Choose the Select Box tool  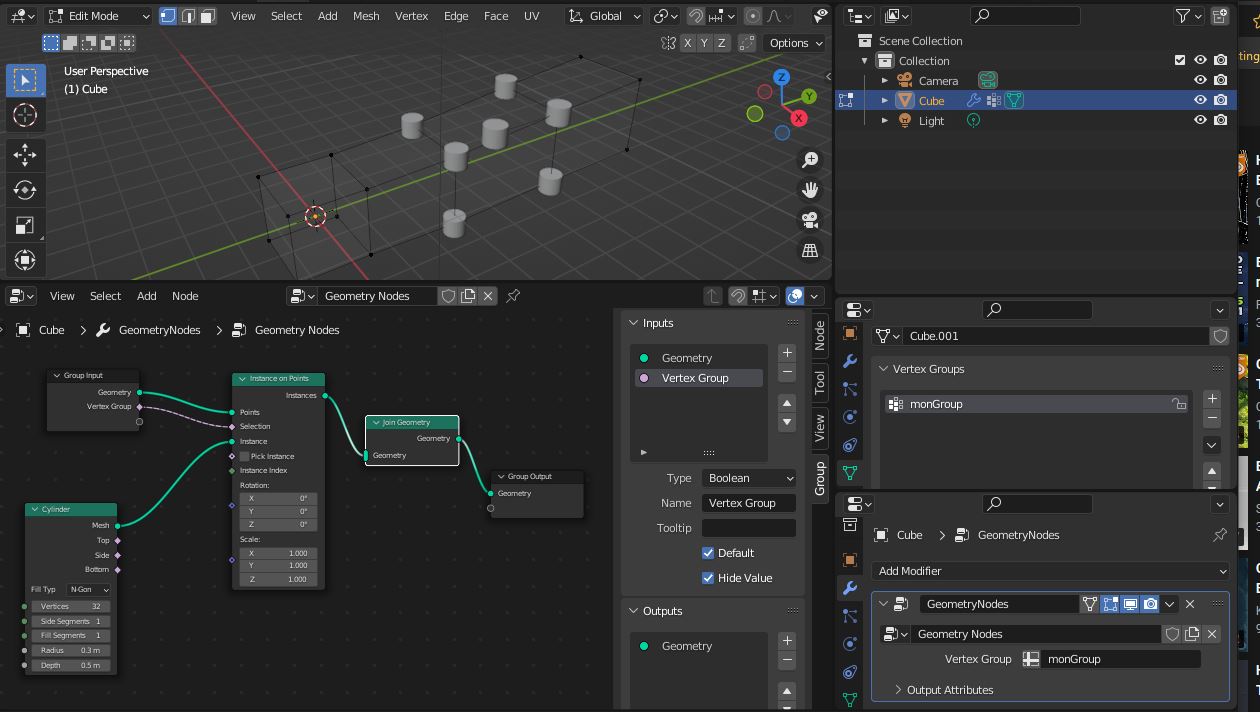[25, 80]
